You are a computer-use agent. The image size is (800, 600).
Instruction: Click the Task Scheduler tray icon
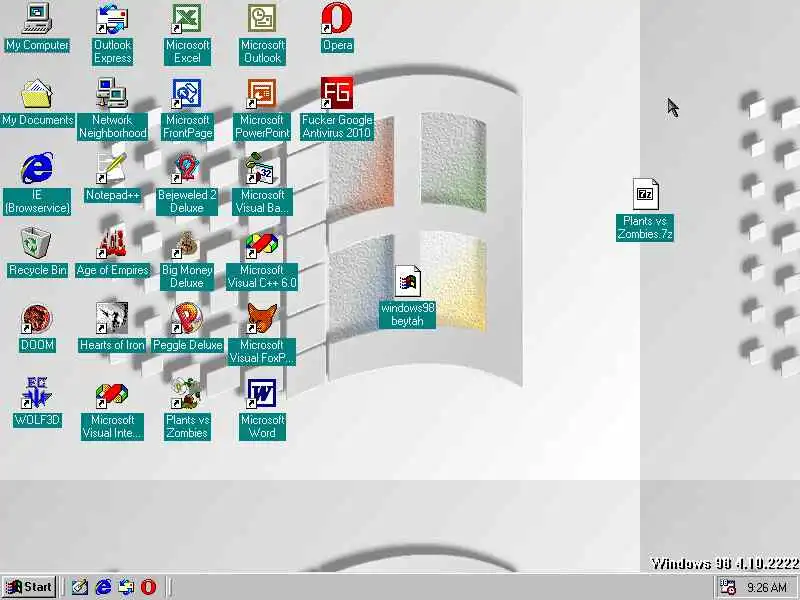pos(728,587)
